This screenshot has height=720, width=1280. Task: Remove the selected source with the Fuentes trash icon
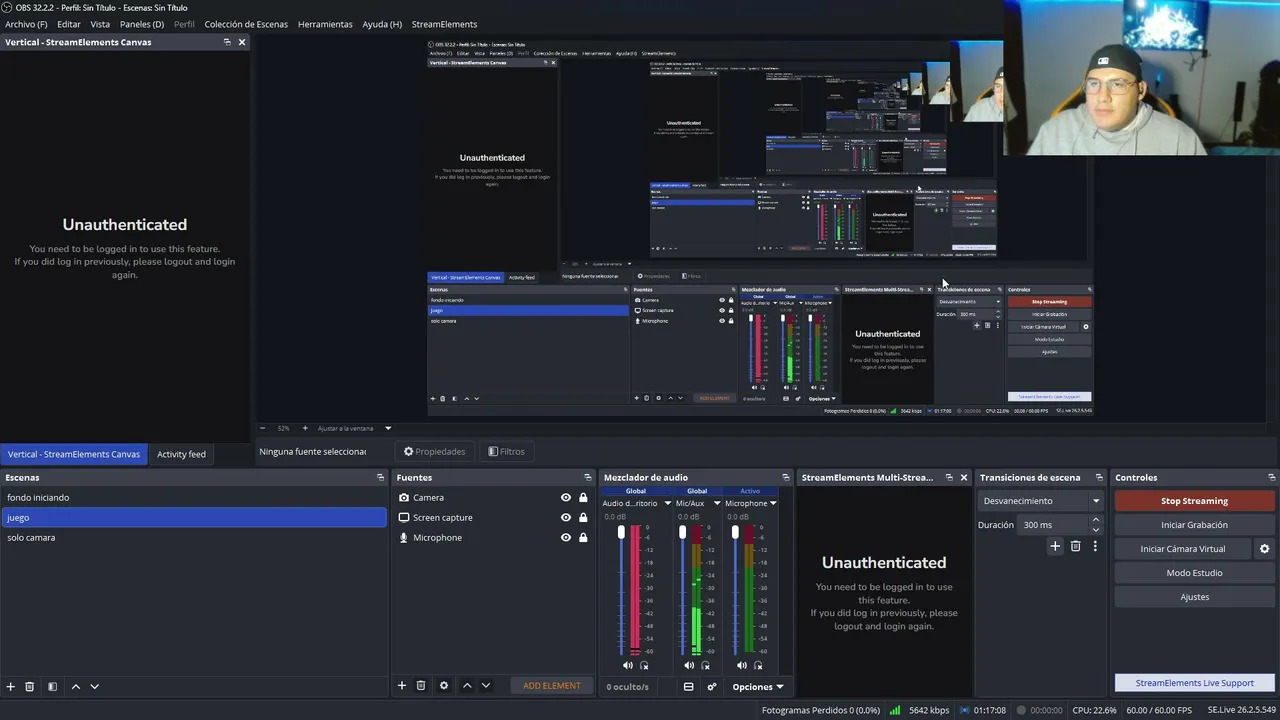(421, 685)
